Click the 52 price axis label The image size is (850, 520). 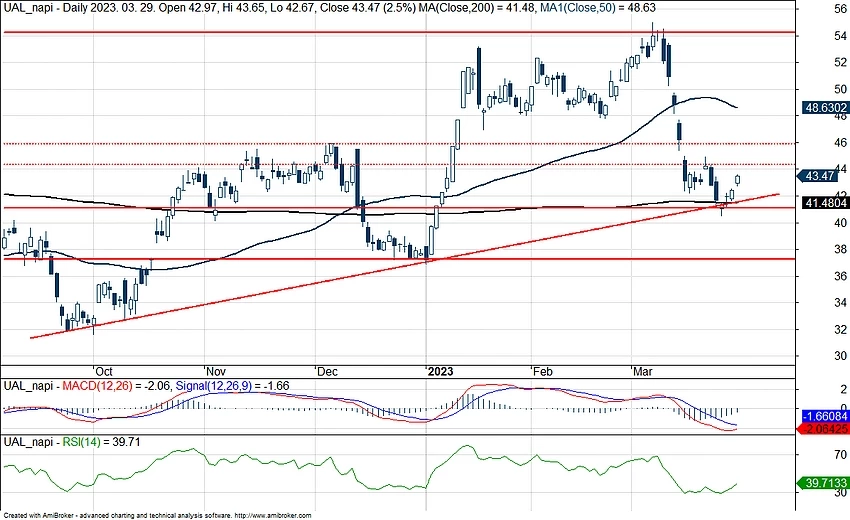840,62
